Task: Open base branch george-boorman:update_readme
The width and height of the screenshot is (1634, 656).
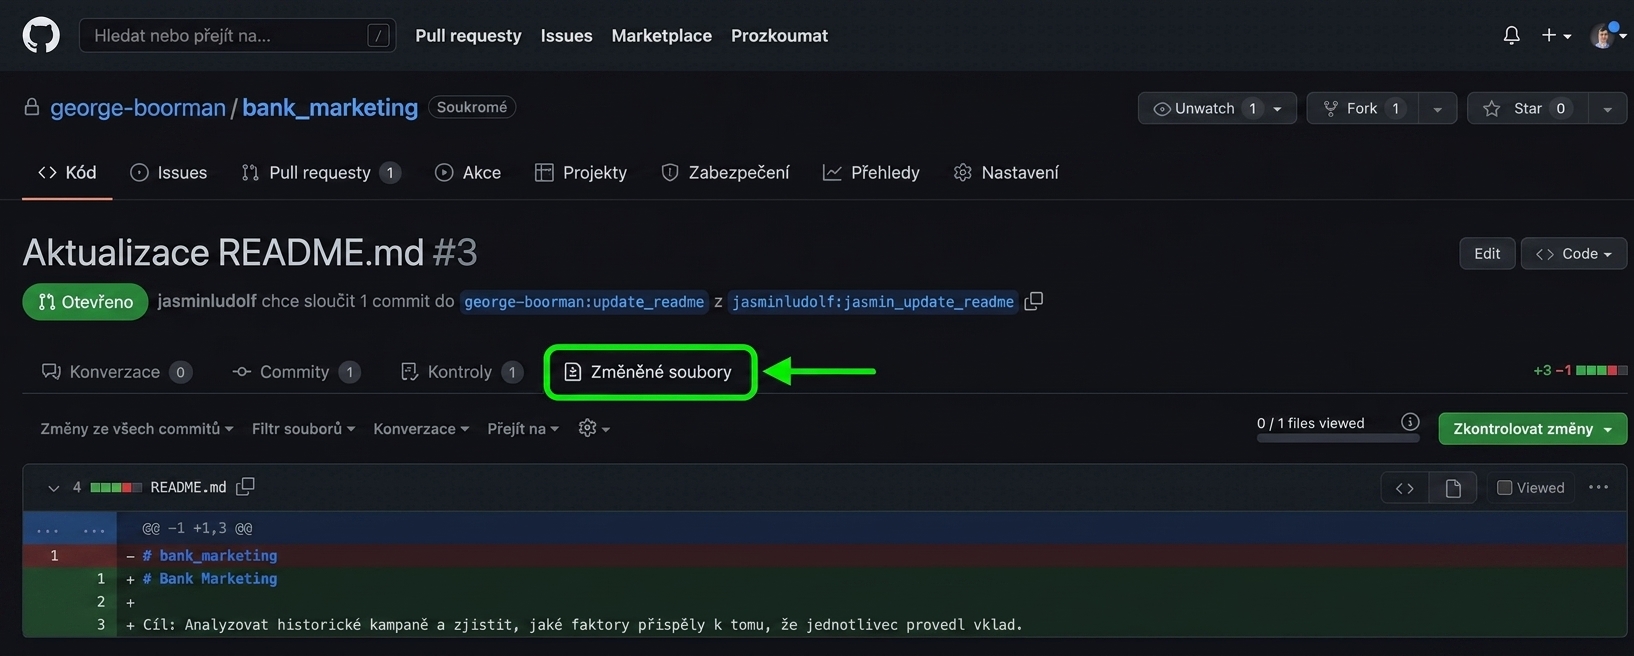Action: 584,302
